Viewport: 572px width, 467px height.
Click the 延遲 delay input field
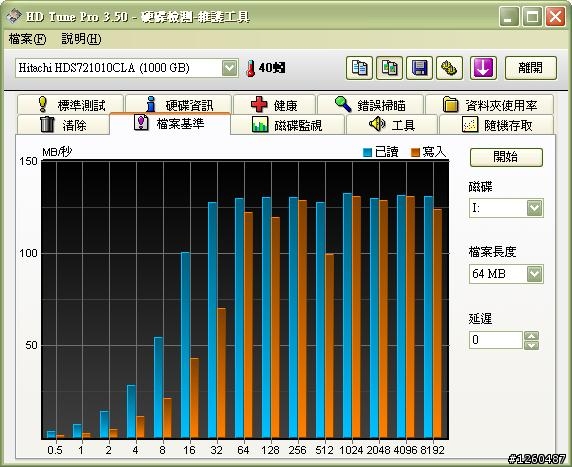496,340
